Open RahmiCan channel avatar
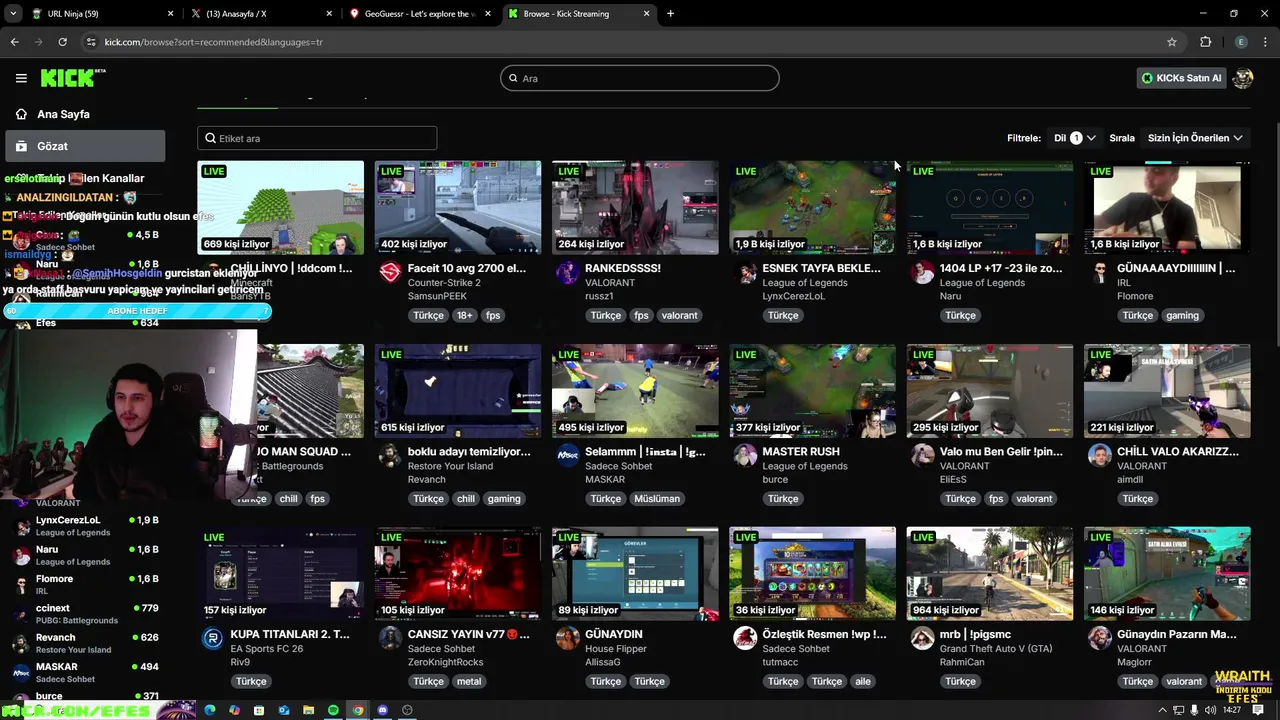 [922, 638]
